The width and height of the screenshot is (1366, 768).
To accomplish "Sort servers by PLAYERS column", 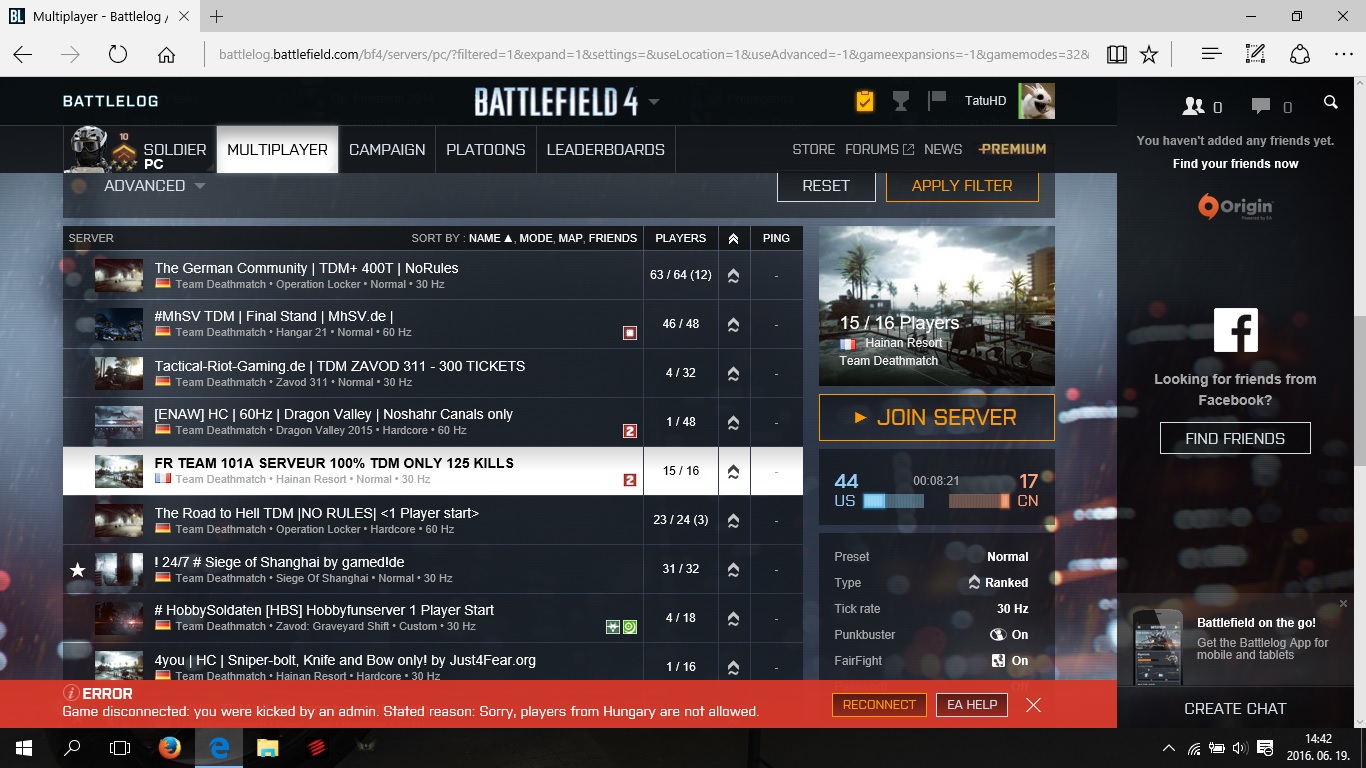I will click(x=680, y=238).
